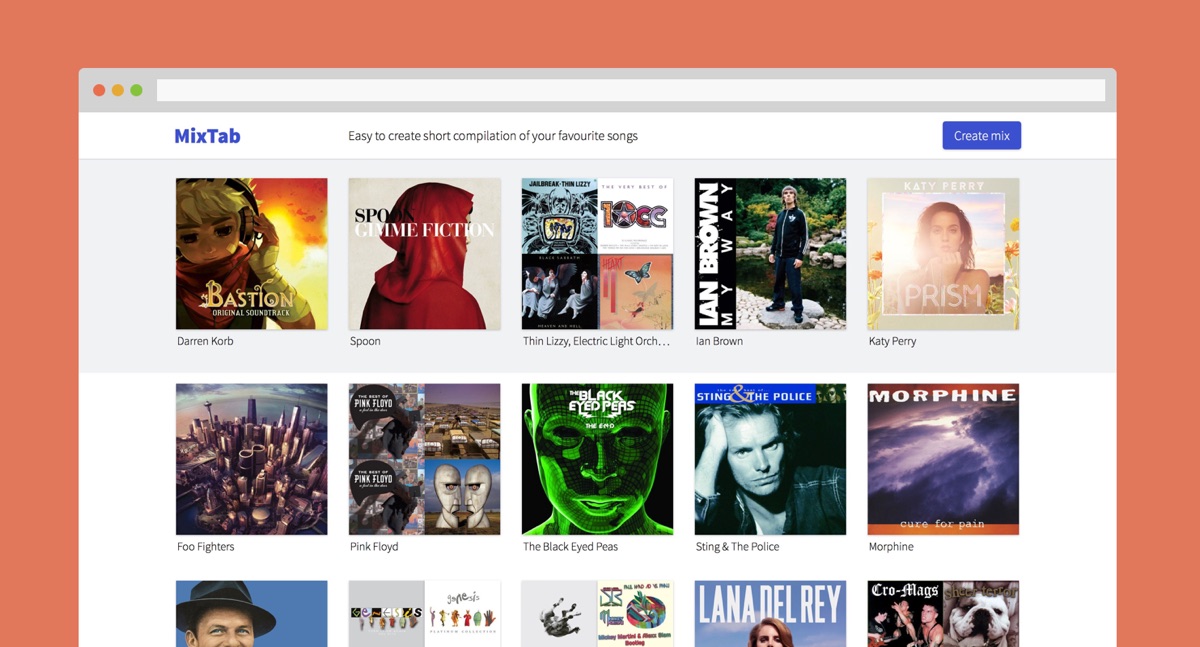Close the window with red button
The image size is (1200, 647).
tap(99, 90)
